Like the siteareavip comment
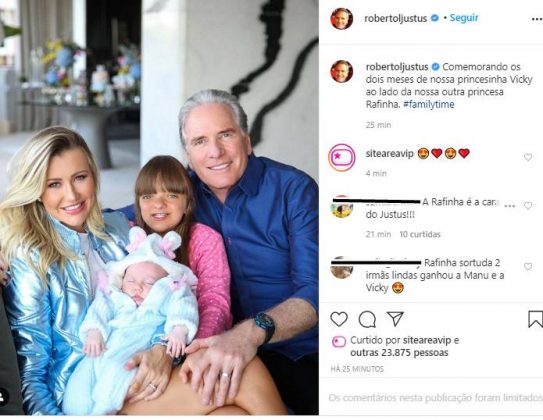Viewport: 543px width, 420px height. point(528,157)
